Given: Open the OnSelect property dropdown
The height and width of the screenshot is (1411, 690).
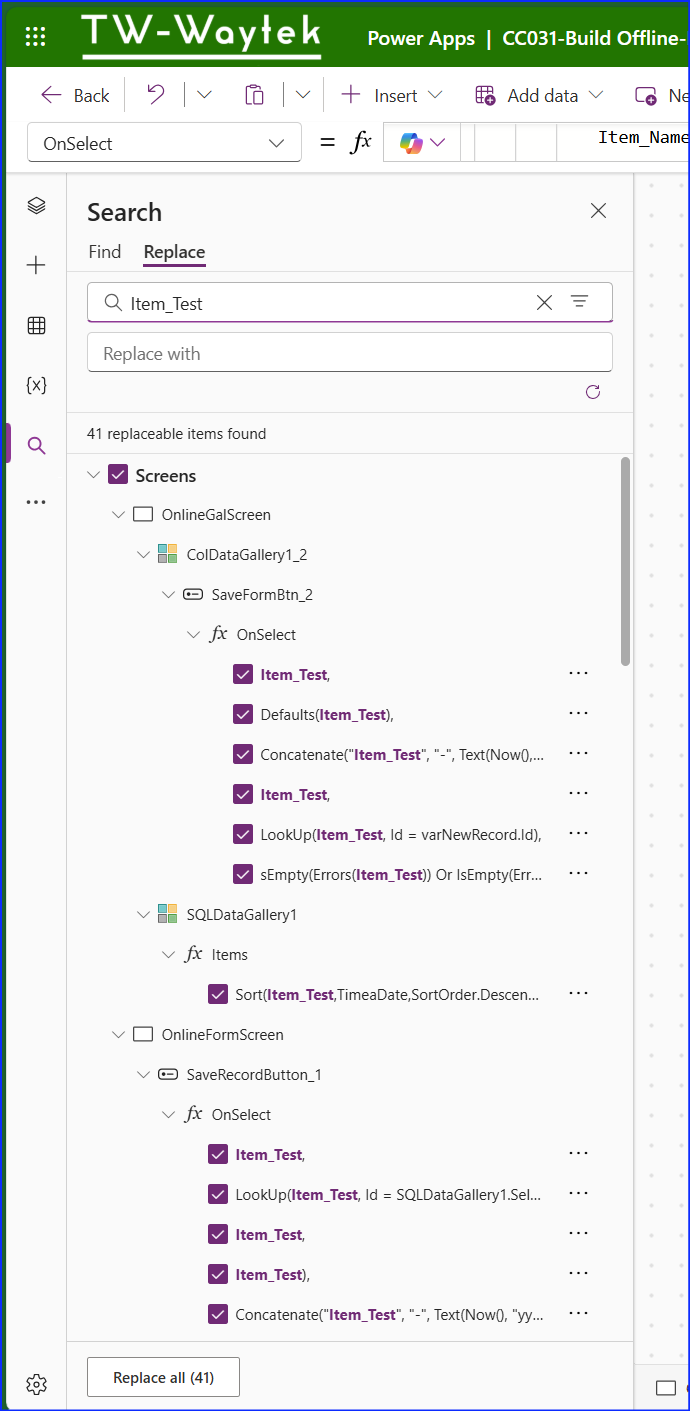Looking at the screenshot, I should (164, 143).
